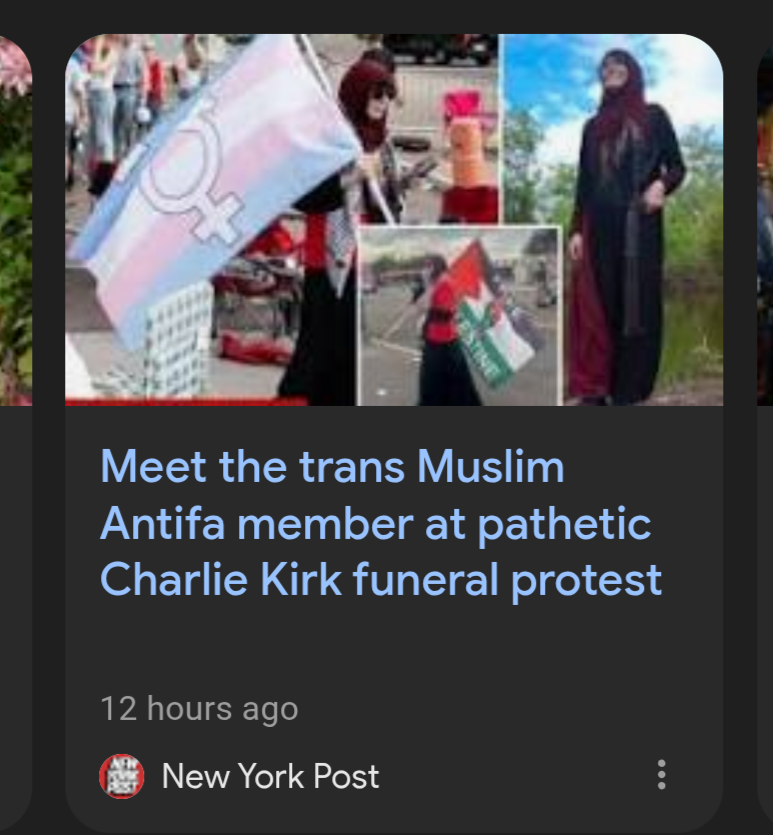The height and width of the screenshot is (835, 773).
Task: Click the '12 hours ago' timestamp
Action: click(x=199, y=709)
